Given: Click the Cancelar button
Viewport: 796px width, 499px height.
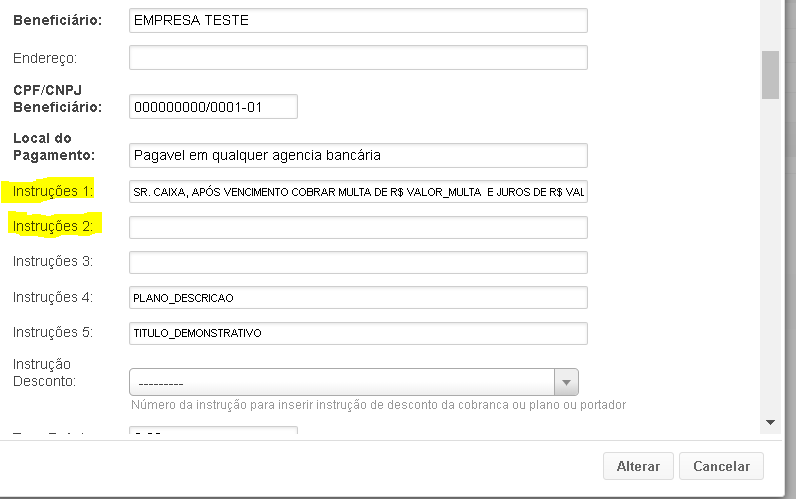Looking at the screenshot, I should pos(721,466).
